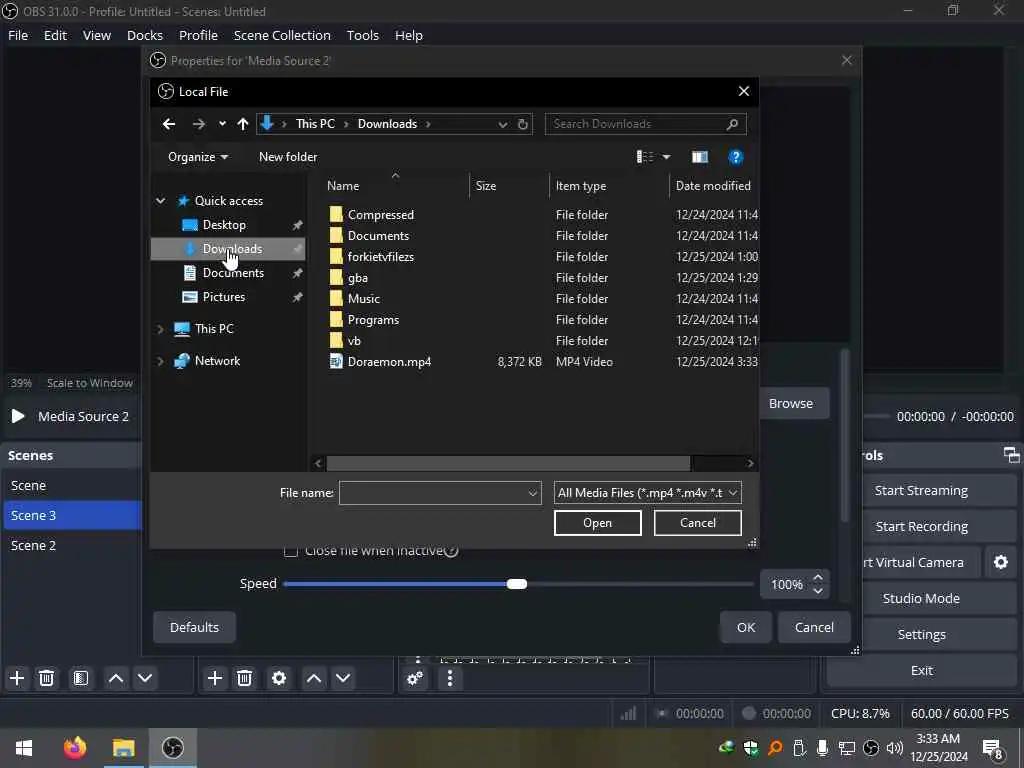Play Media Source 2
Screen dimensions: 1024x768
[x=18, y=416]
